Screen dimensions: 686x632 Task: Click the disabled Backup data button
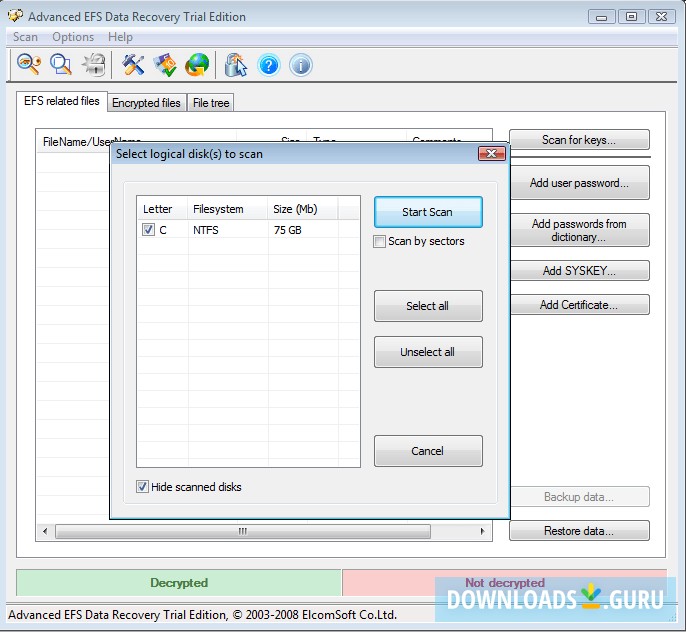[x=579, y=497]
